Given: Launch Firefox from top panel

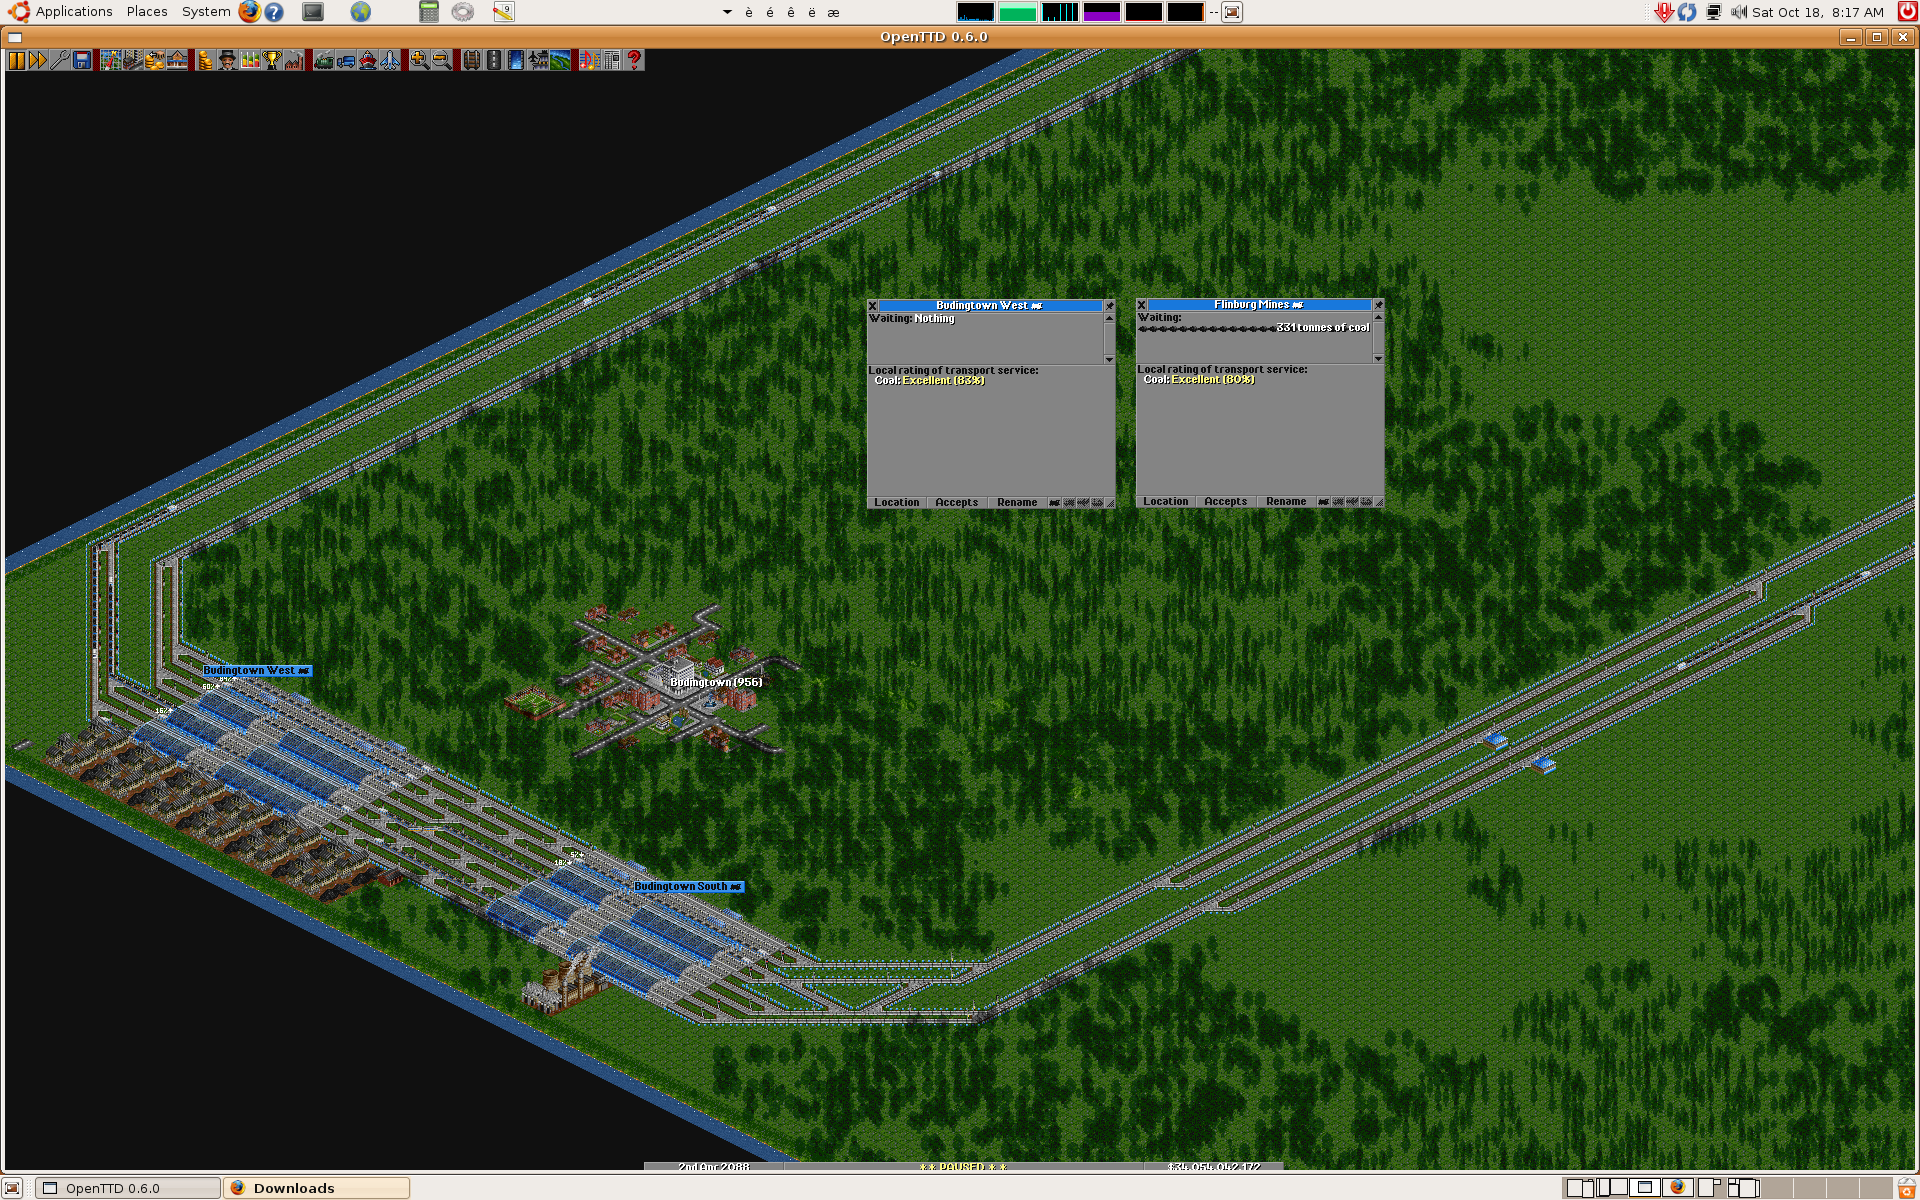Looking at the screenshot, I should (x=249, y=12).
